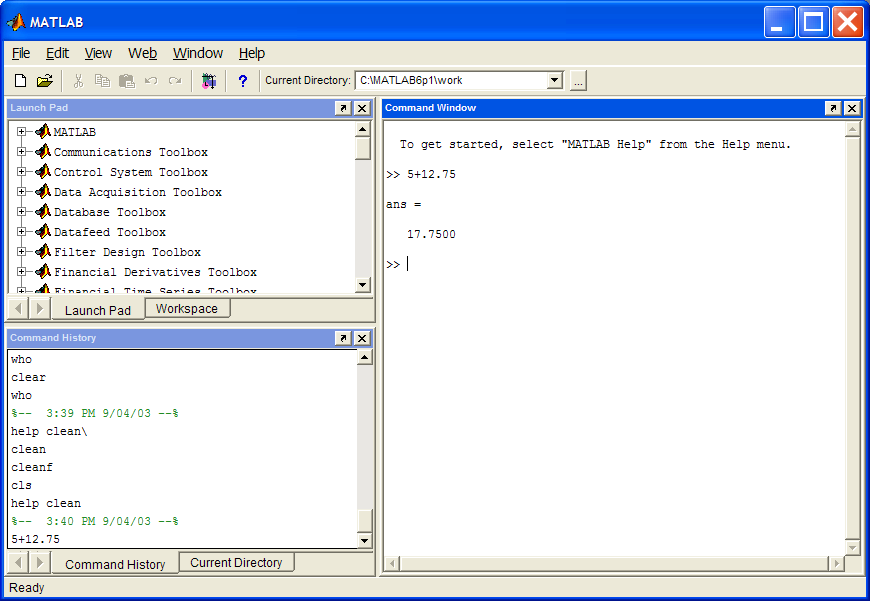Copy selection using the toolbar copy icon
The width and height of the screenshot is (870, 601).
click(102, 81)
